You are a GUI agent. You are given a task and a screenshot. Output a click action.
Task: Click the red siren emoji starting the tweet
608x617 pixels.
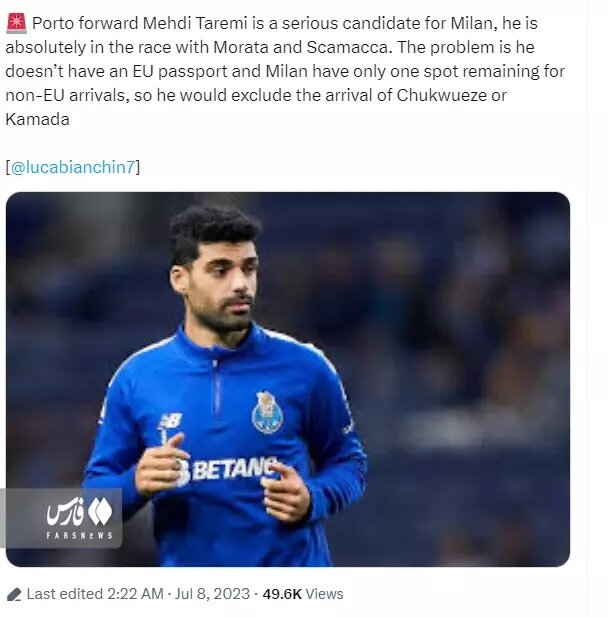(15, 23)
